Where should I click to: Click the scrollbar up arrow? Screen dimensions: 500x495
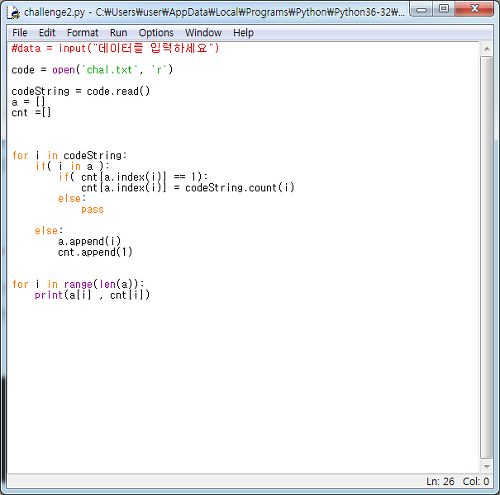(487, 49)
